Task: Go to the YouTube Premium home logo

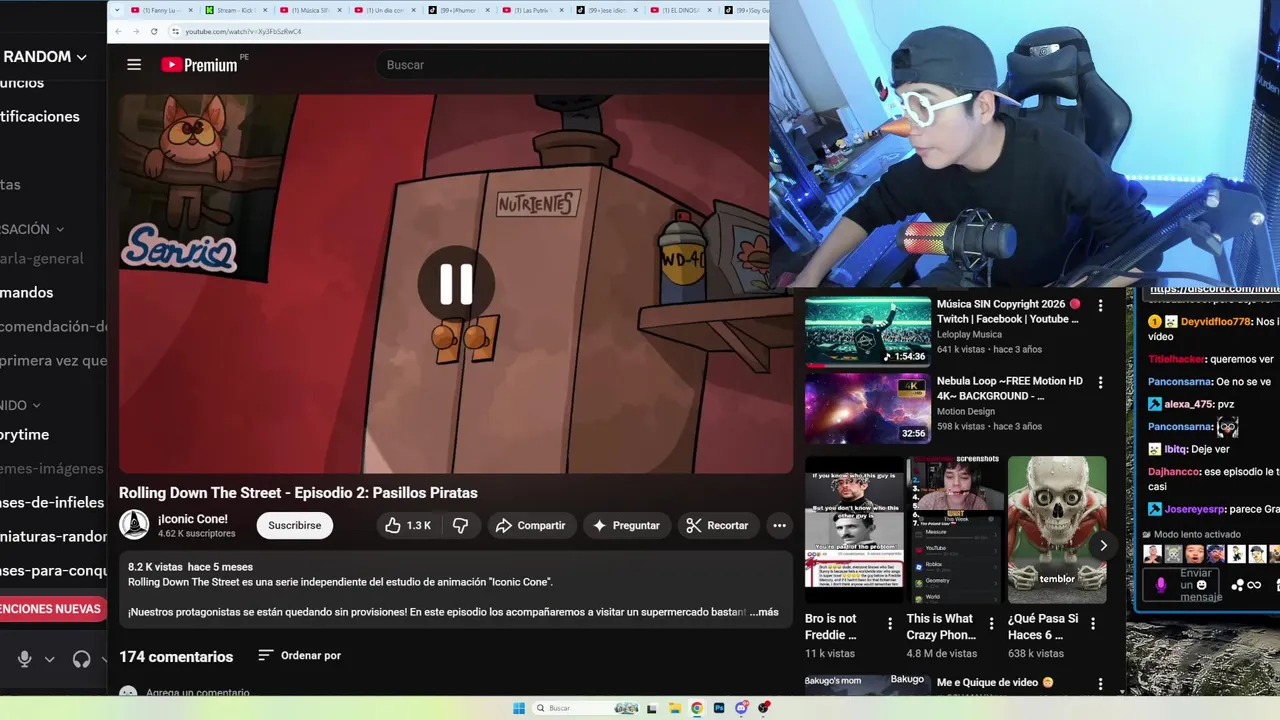Action: pos(200,65)
